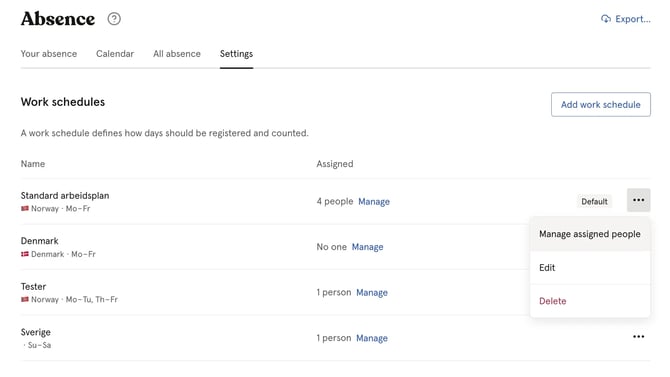Click the Denmark schedule name

coord(39,241)
